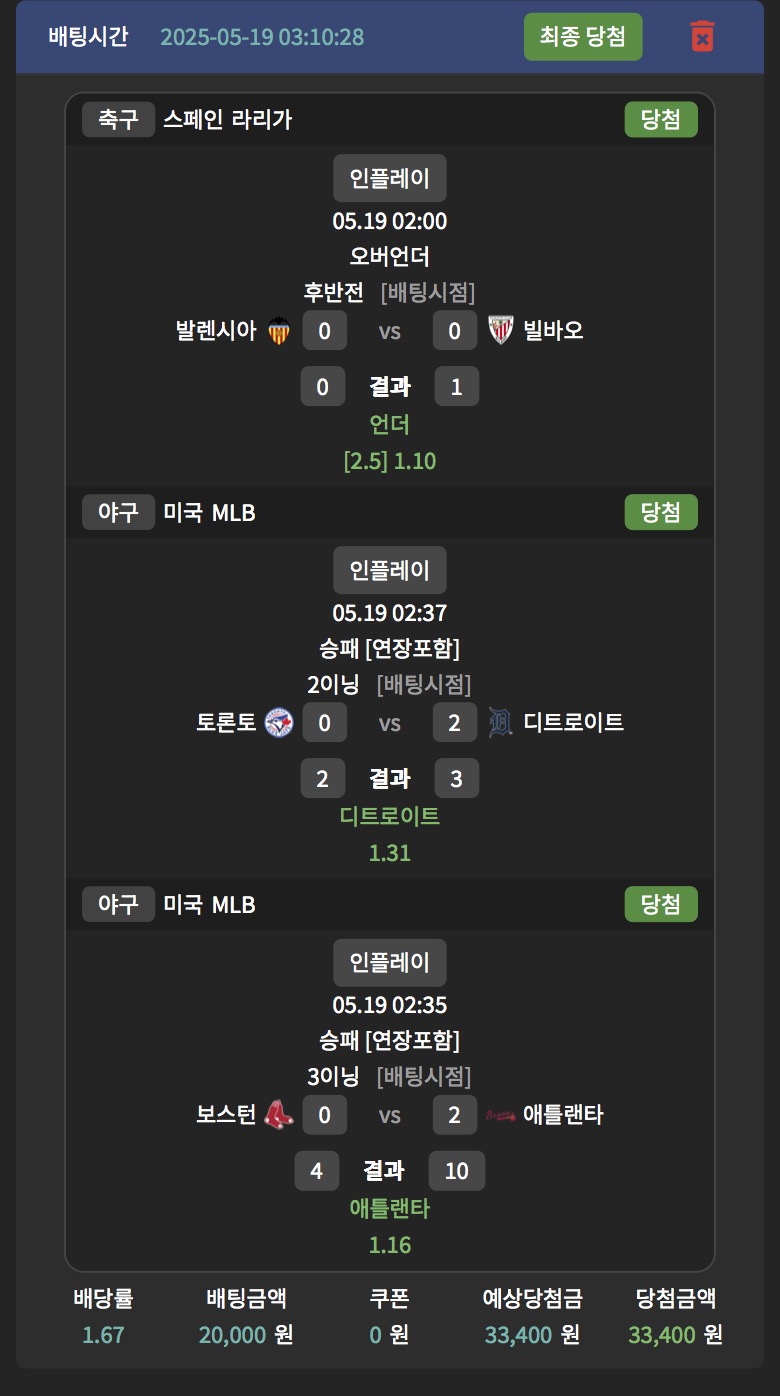Click the Detroit Tigers logo
The width and height of the screenshot is (780, 1396).
(500, 723)
